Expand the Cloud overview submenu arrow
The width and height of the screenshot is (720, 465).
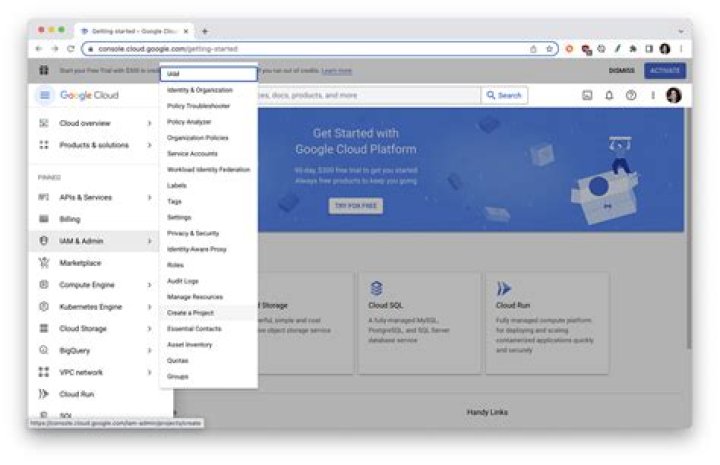[x=149, y=123]
